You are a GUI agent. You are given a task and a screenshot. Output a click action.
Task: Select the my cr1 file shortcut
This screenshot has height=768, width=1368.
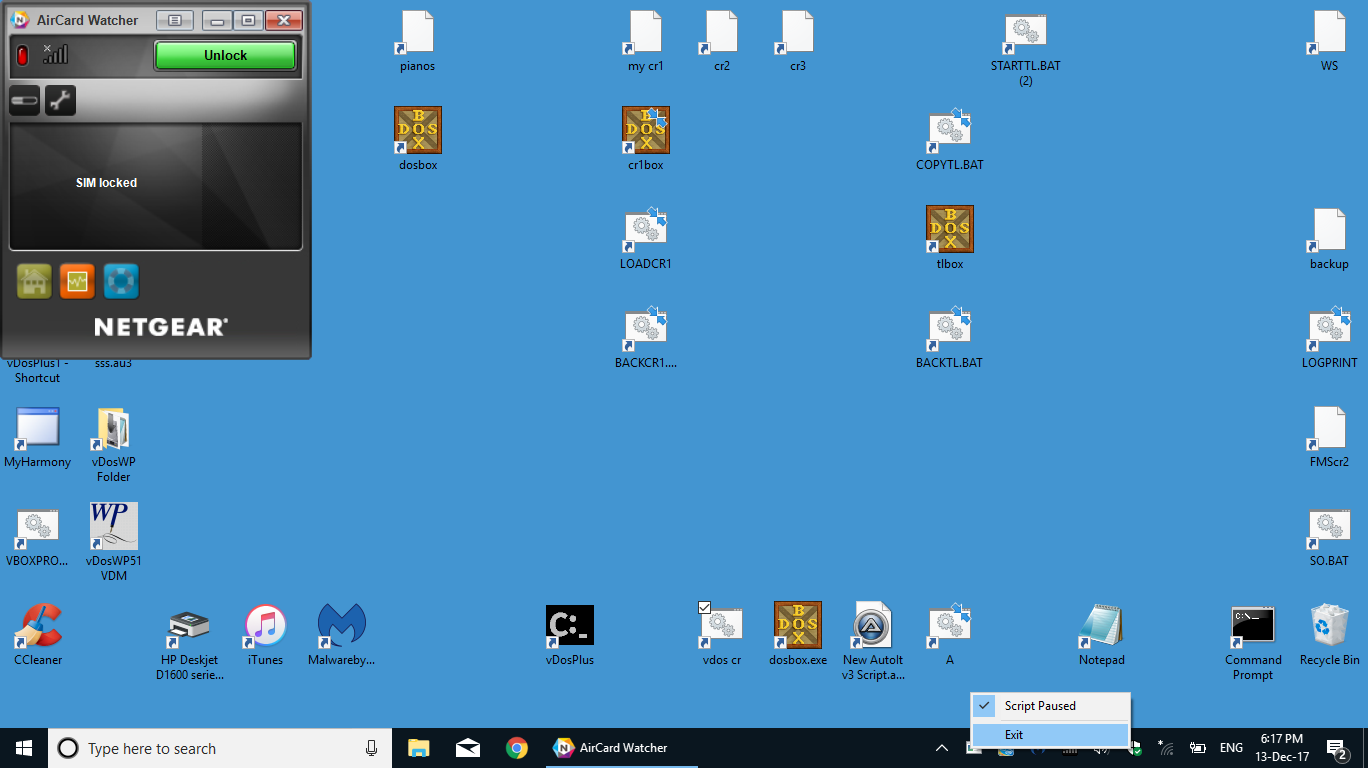[x=646, y=40]
